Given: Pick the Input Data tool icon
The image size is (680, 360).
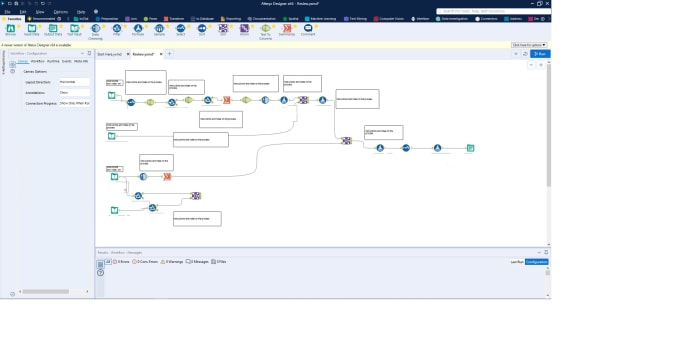Looking at the screenshot, I should coord(32,29).
